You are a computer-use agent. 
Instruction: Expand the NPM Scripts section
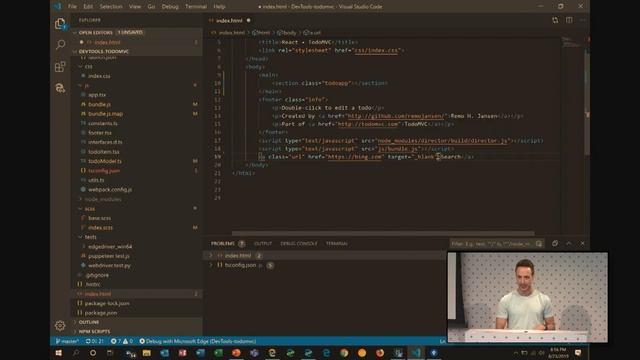point(94,331)
